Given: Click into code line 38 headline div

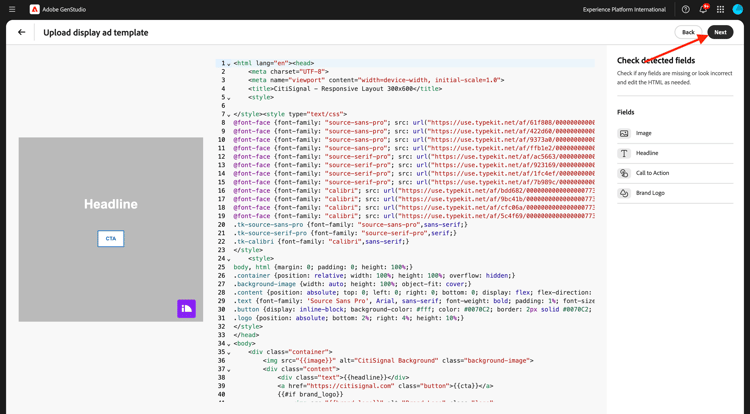Looking at the screenshot, I should (x=343, y=377).
